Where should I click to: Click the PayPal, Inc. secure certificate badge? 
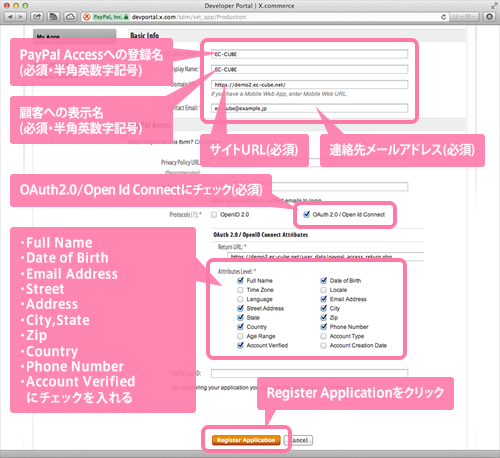(111, 17)
